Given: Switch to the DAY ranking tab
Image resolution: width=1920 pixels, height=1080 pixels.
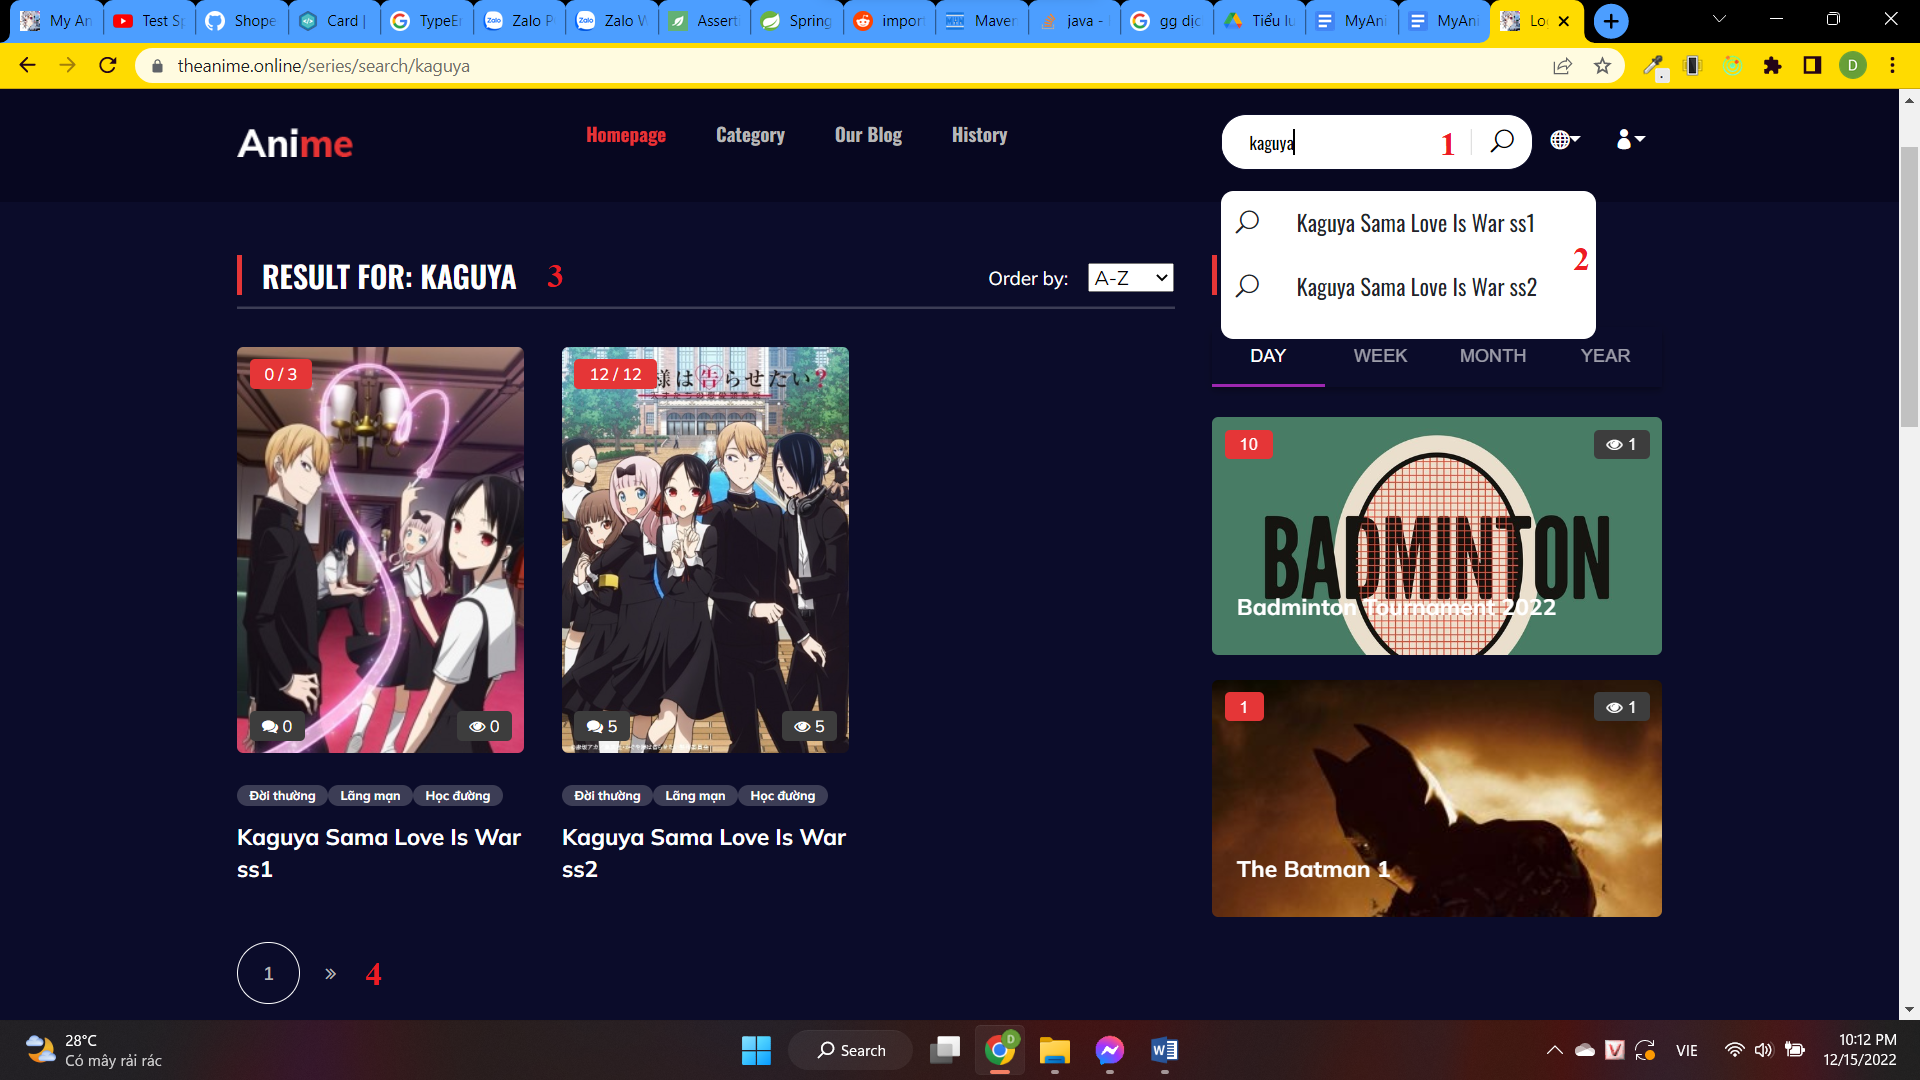Looking at the screenshot, I should coord(1268,356).
